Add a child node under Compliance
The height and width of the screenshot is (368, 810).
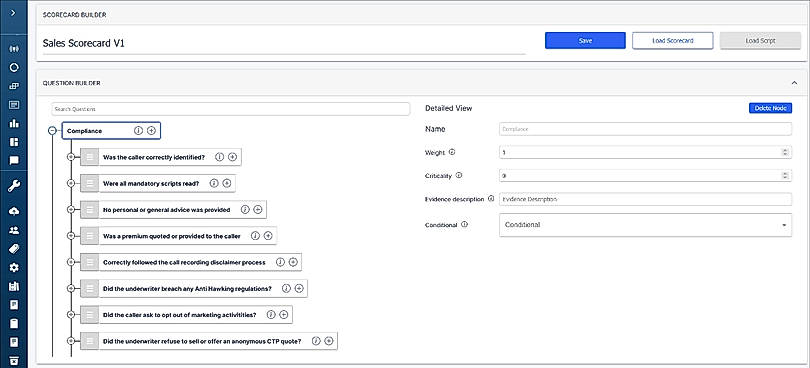coord(151,131)
